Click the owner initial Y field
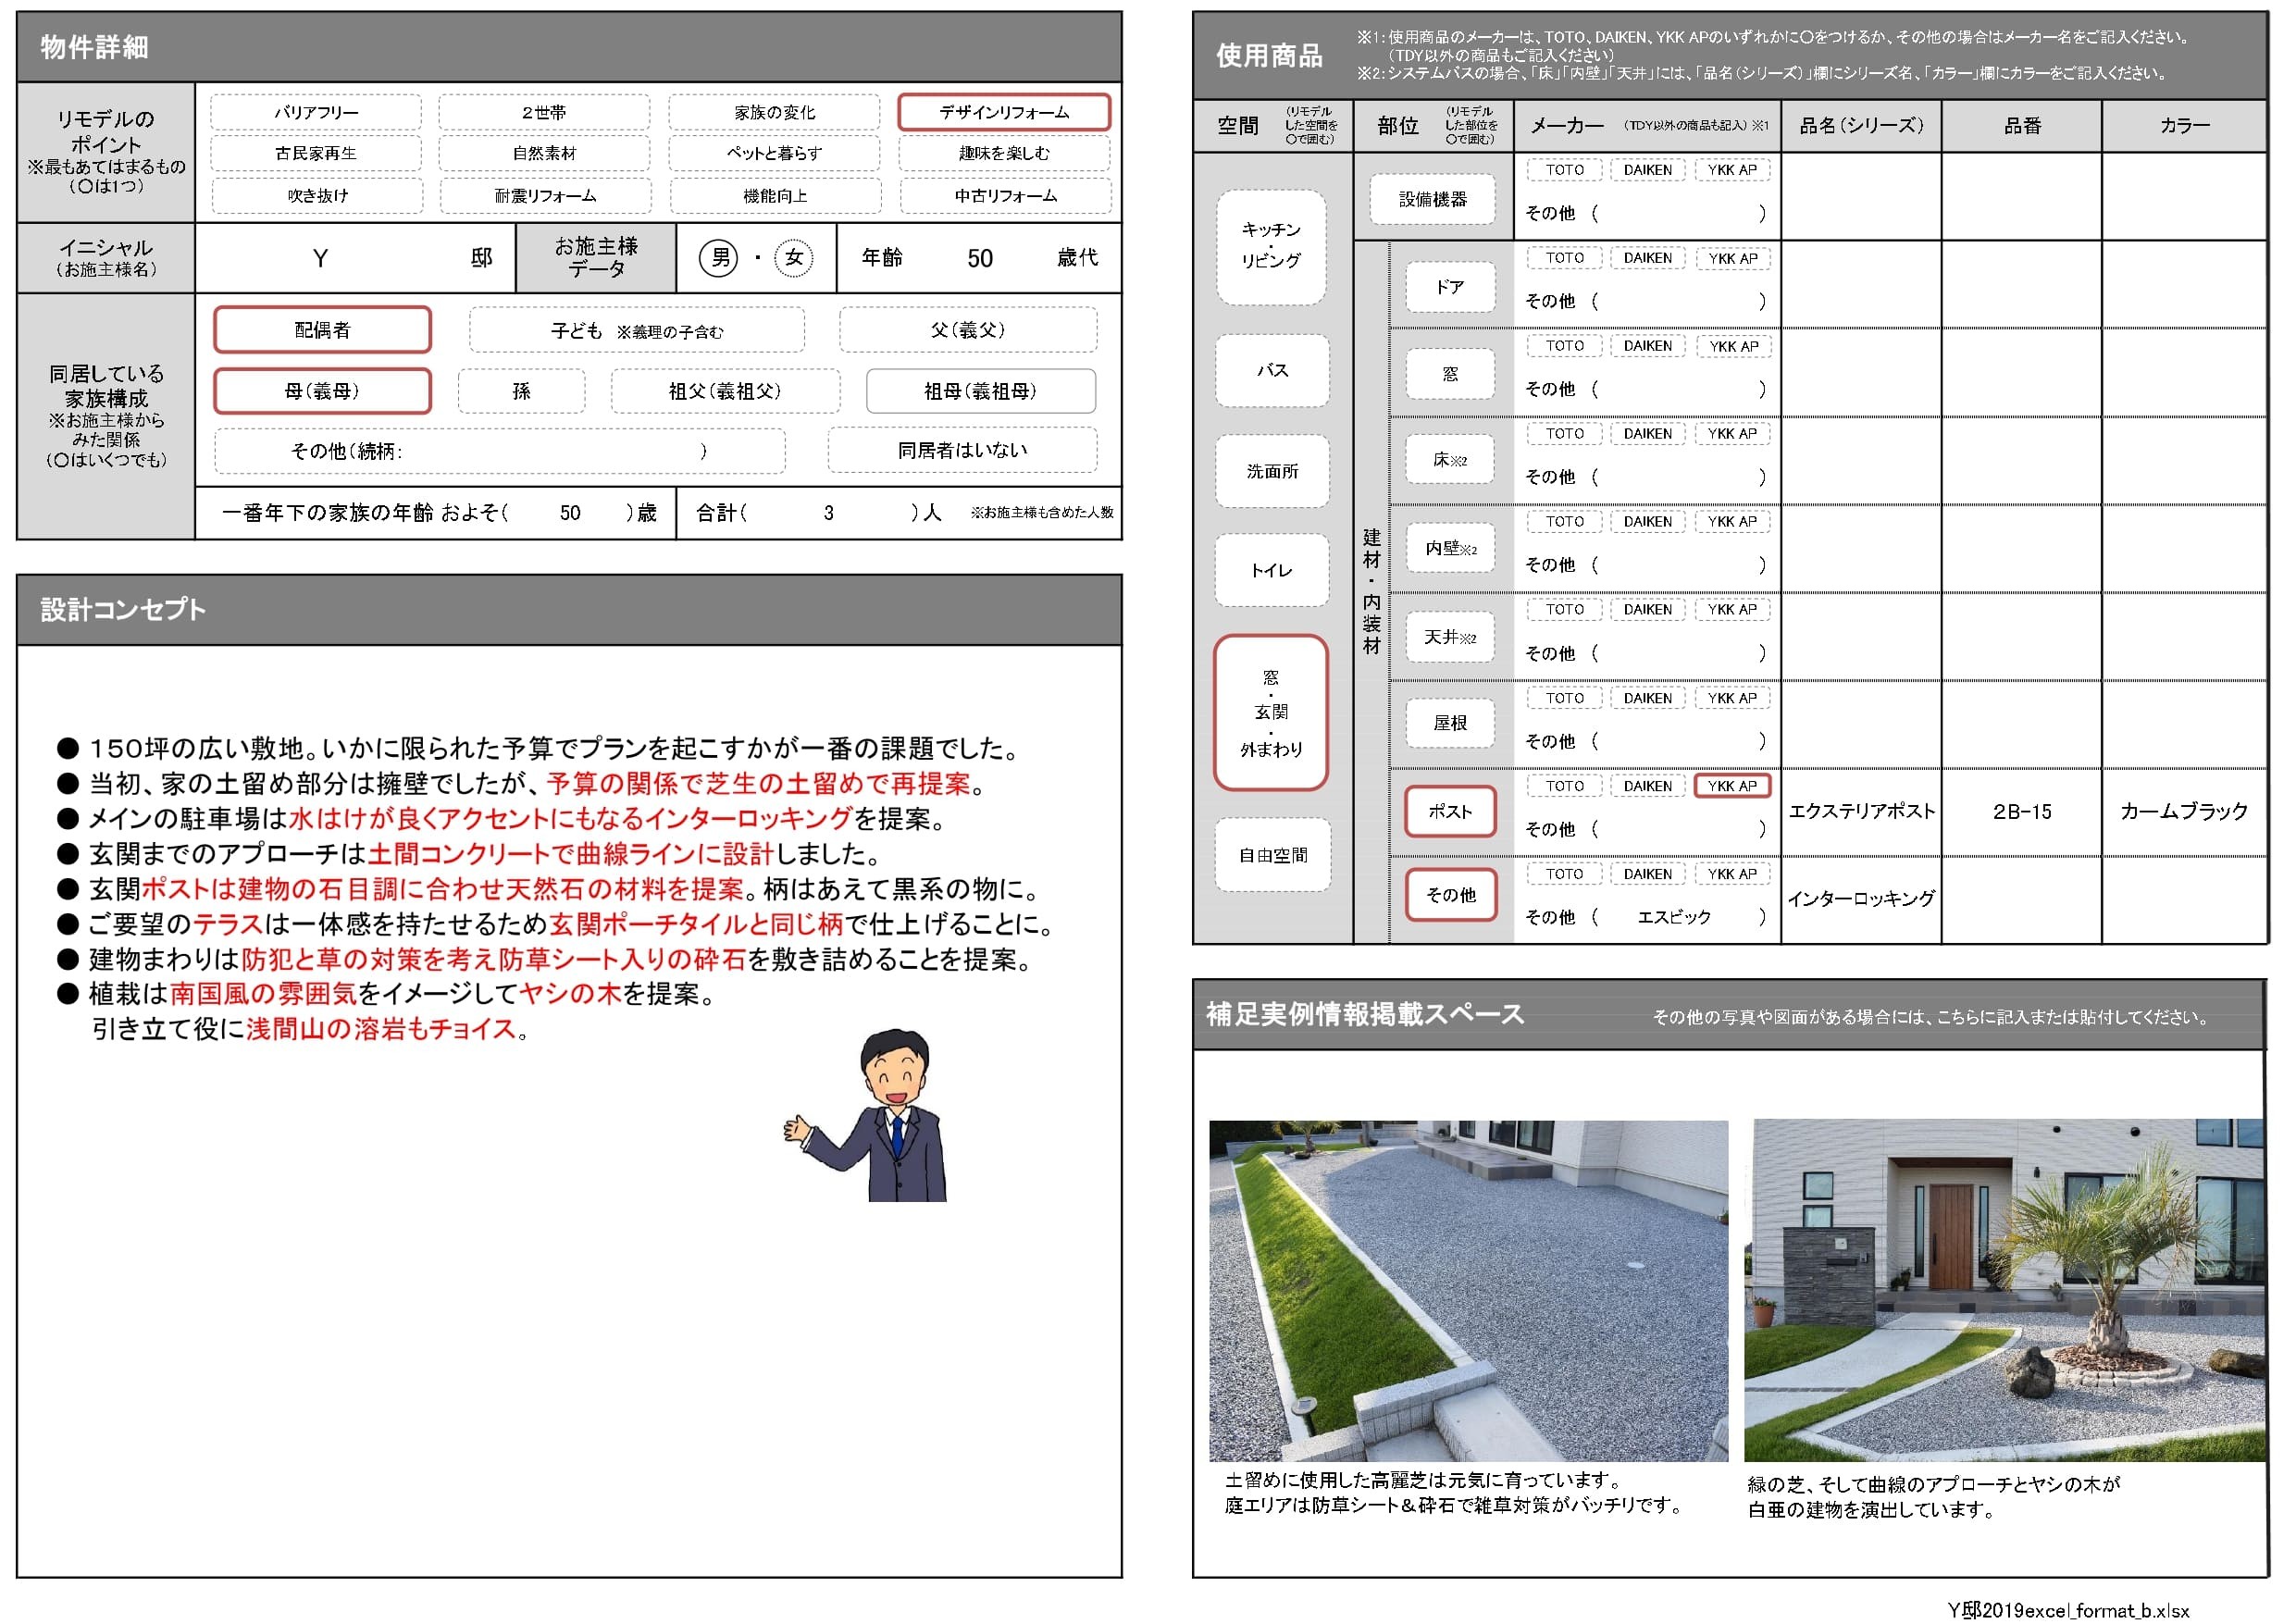 [x=320, y=259]
